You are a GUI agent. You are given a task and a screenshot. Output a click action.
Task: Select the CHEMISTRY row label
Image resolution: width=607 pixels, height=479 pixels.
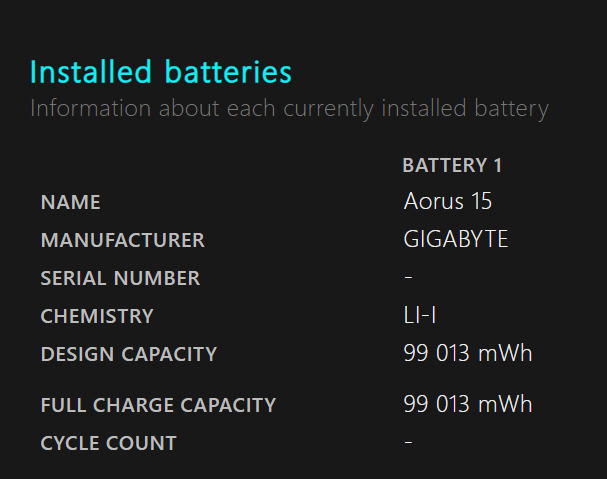pos(97,316)
